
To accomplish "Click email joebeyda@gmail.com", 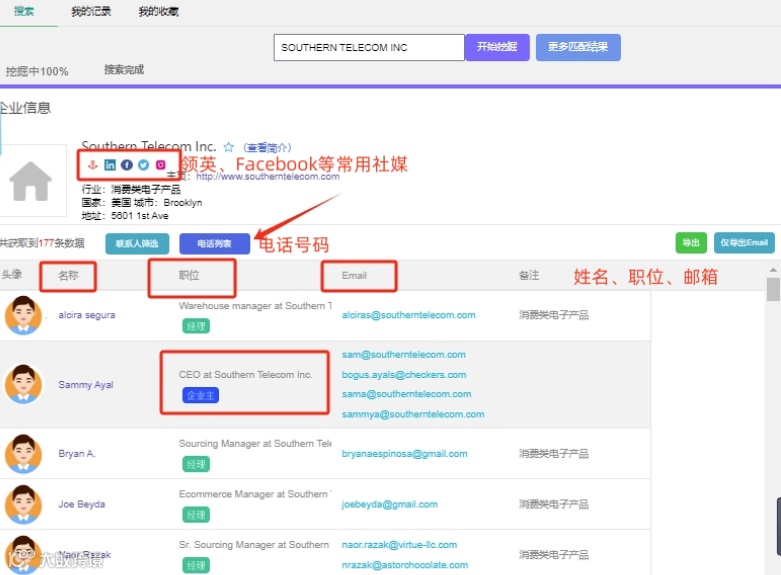I will tap(390, 504).
